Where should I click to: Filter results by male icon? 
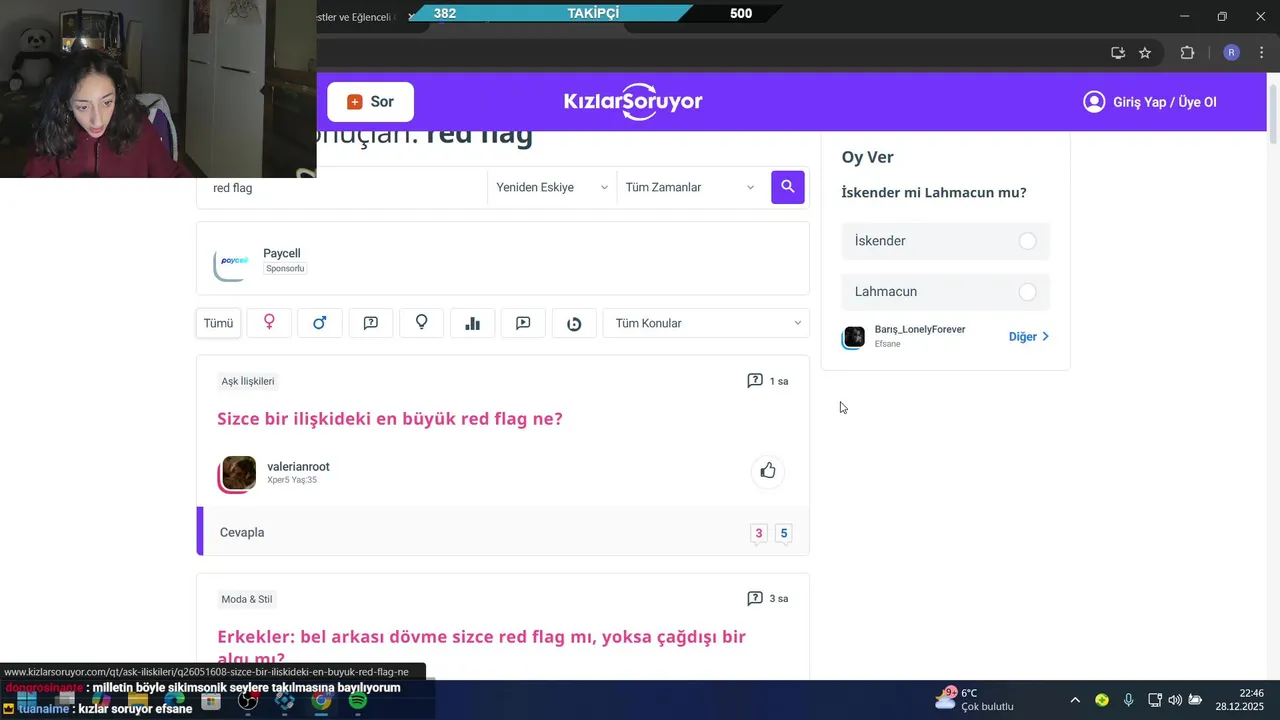point(320,323)
